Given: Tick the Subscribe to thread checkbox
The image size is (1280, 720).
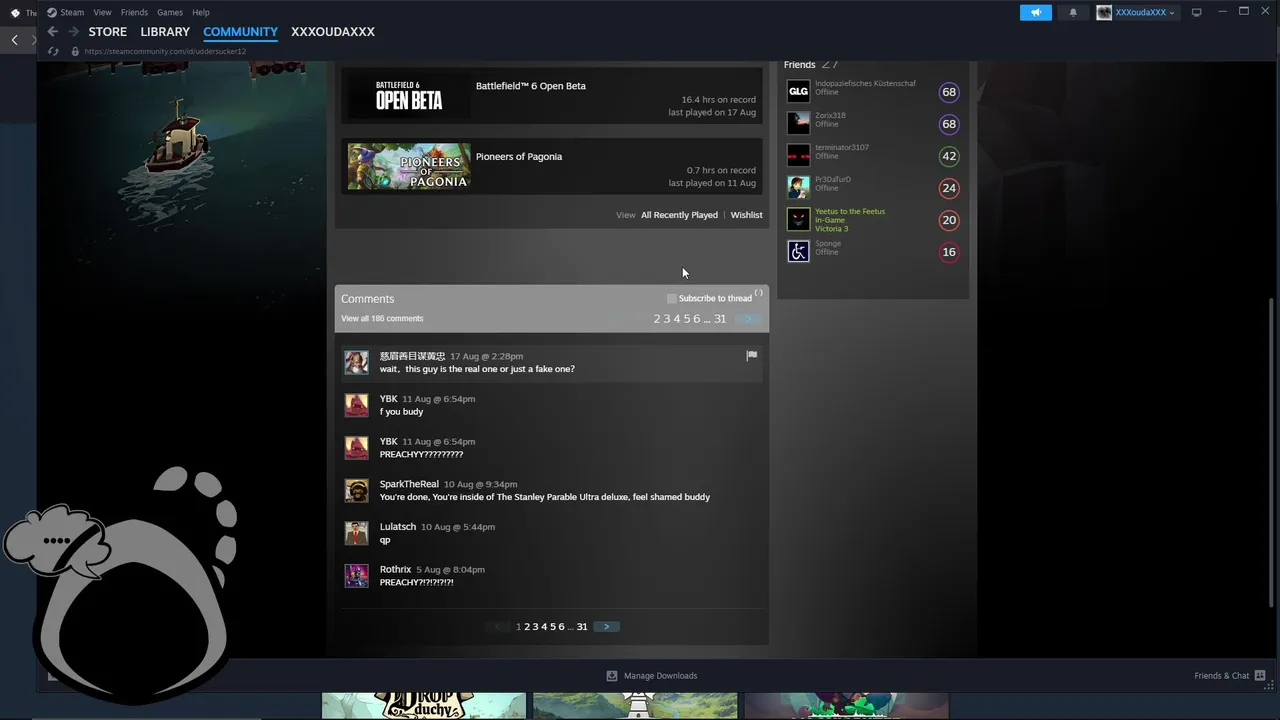Looking at the screenshot, I should 672,299.
